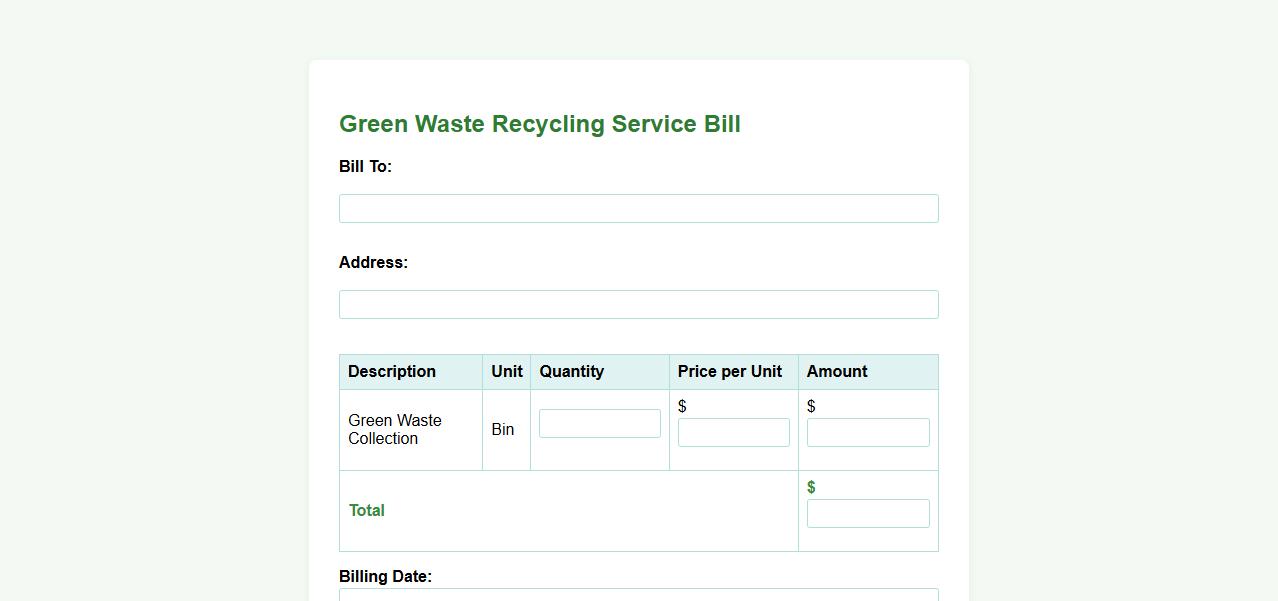Click the Green Waste Recycling Service Bill heading

(539, 124)
